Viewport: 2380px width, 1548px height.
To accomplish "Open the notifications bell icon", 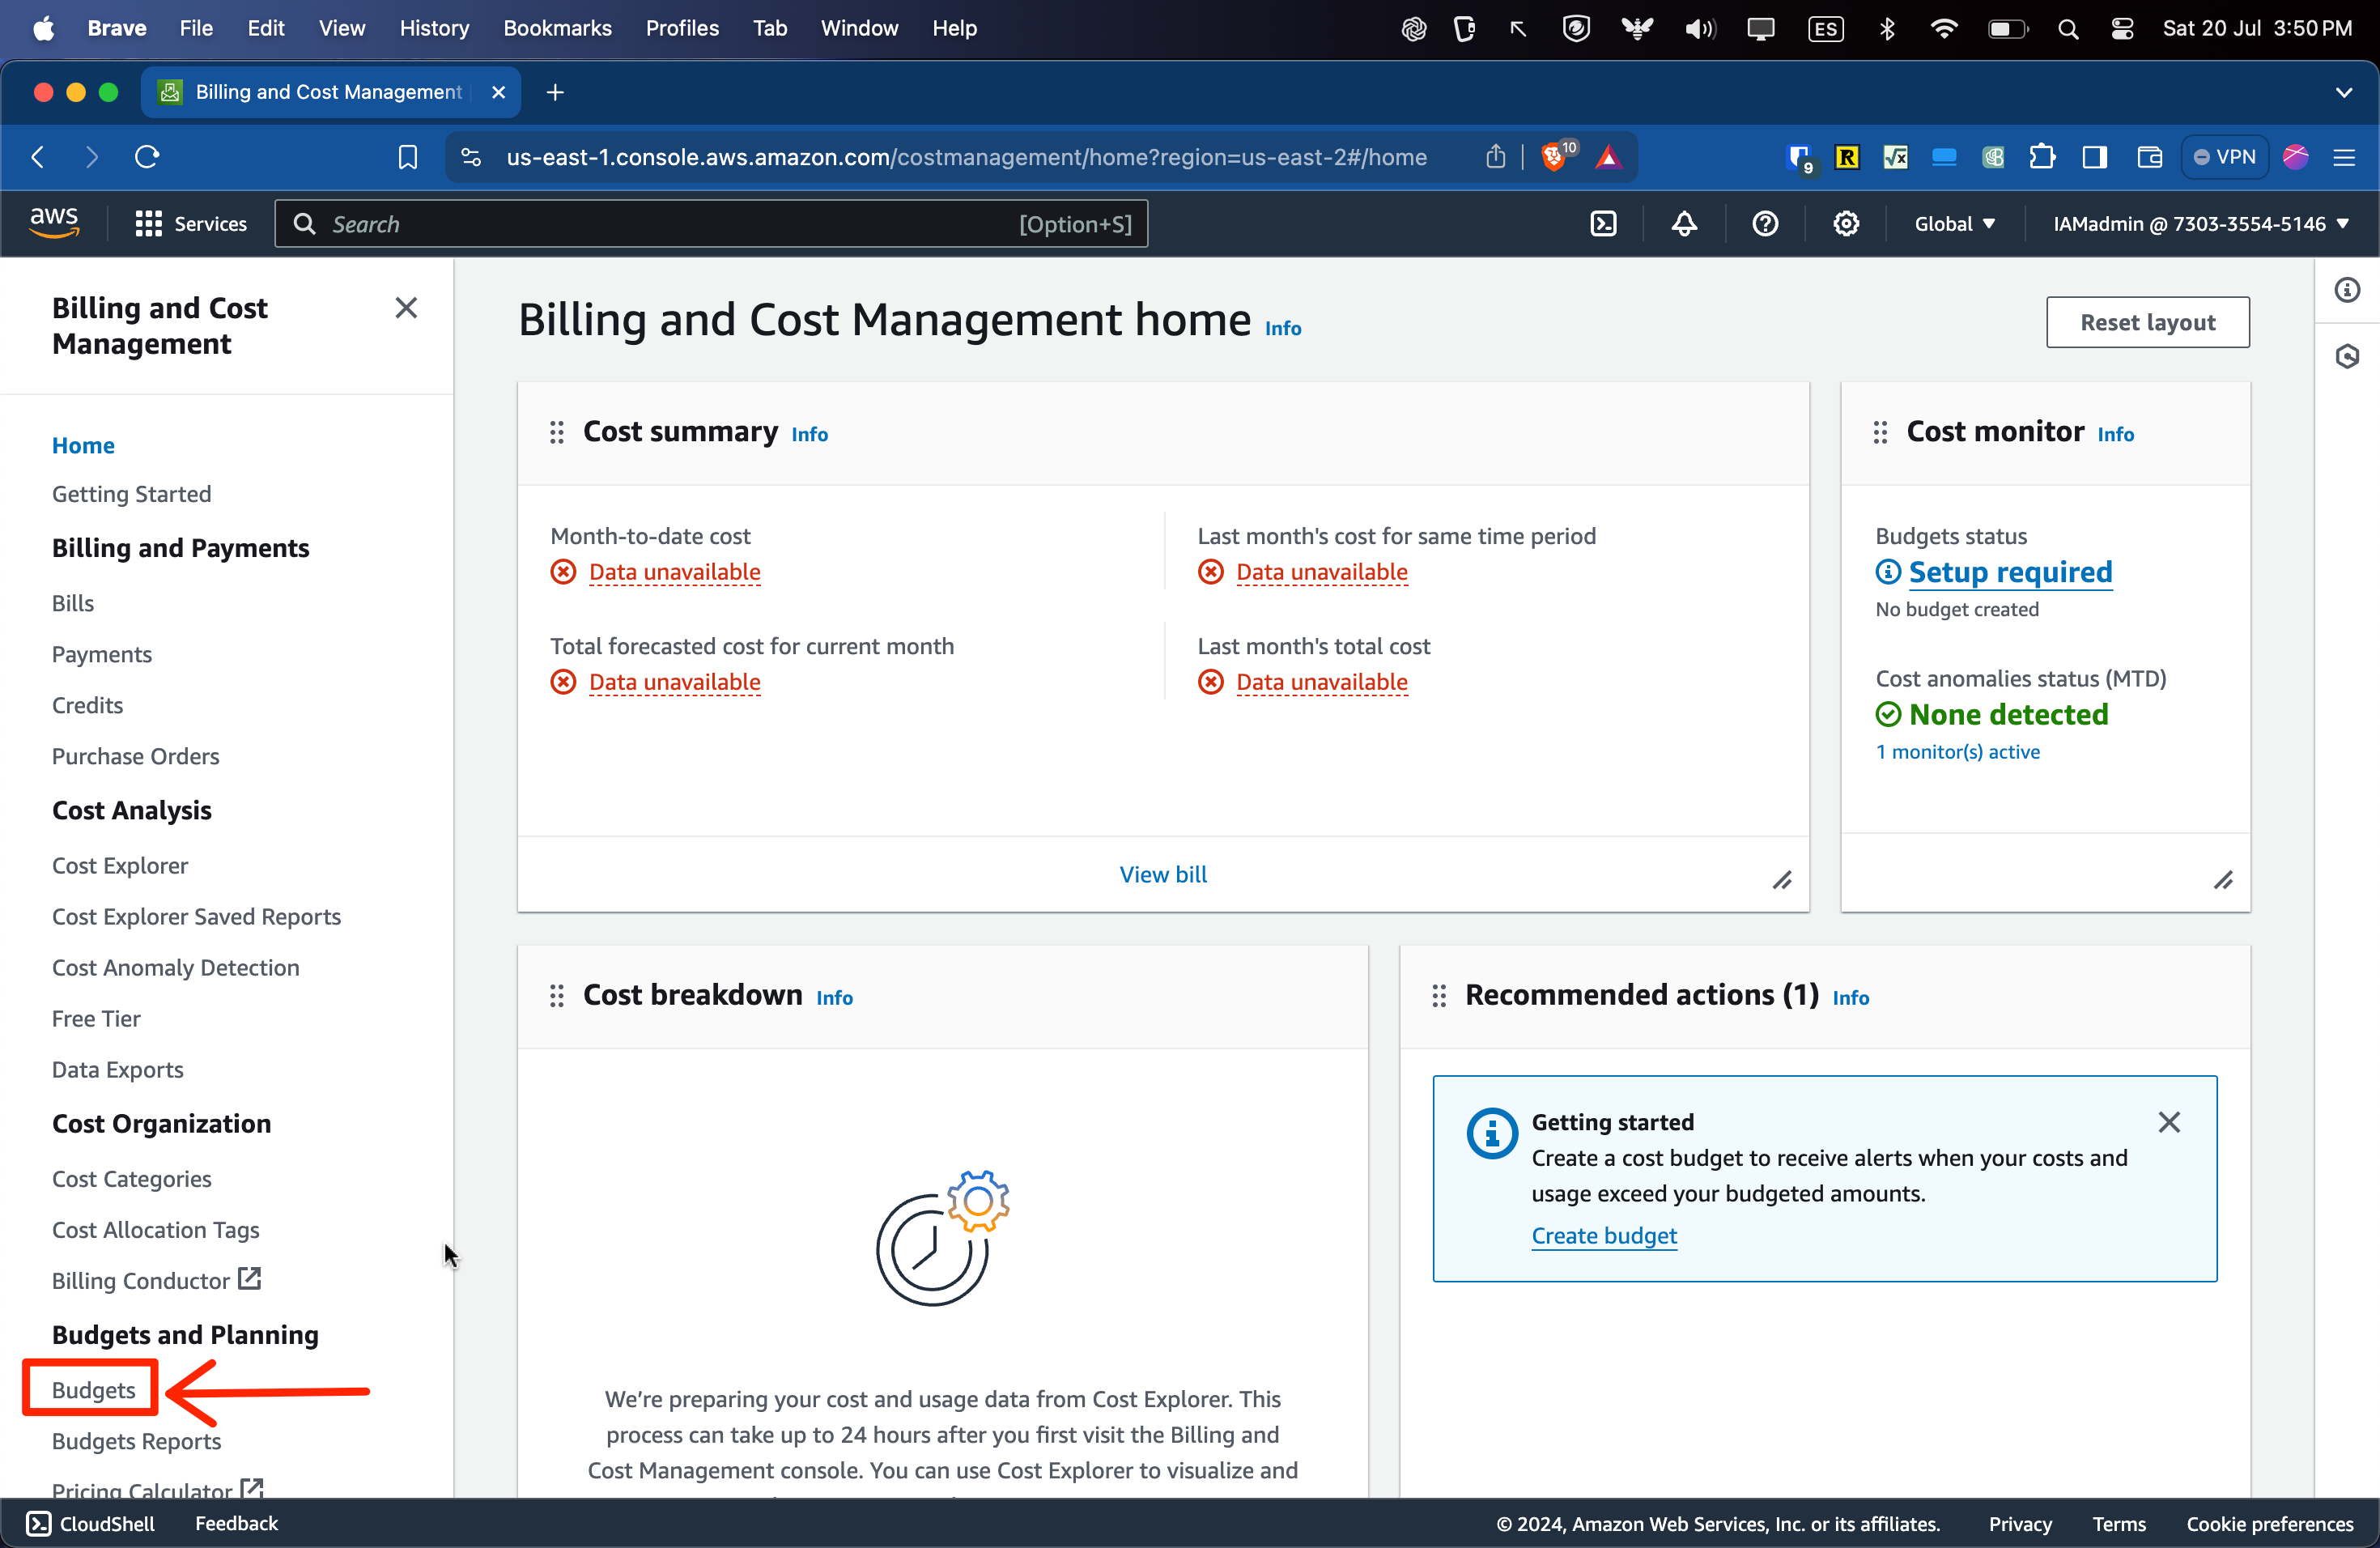I will point(1684,223).
